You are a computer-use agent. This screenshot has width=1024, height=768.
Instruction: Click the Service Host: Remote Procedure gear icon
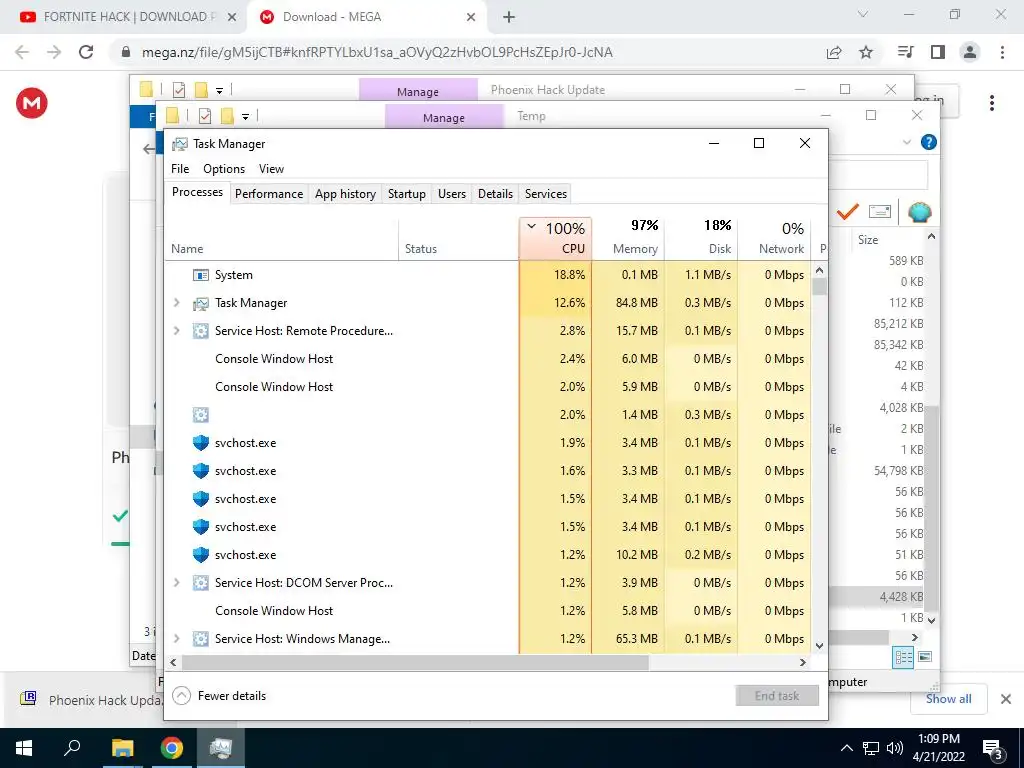pyautogui.click(x=200, y=330)
